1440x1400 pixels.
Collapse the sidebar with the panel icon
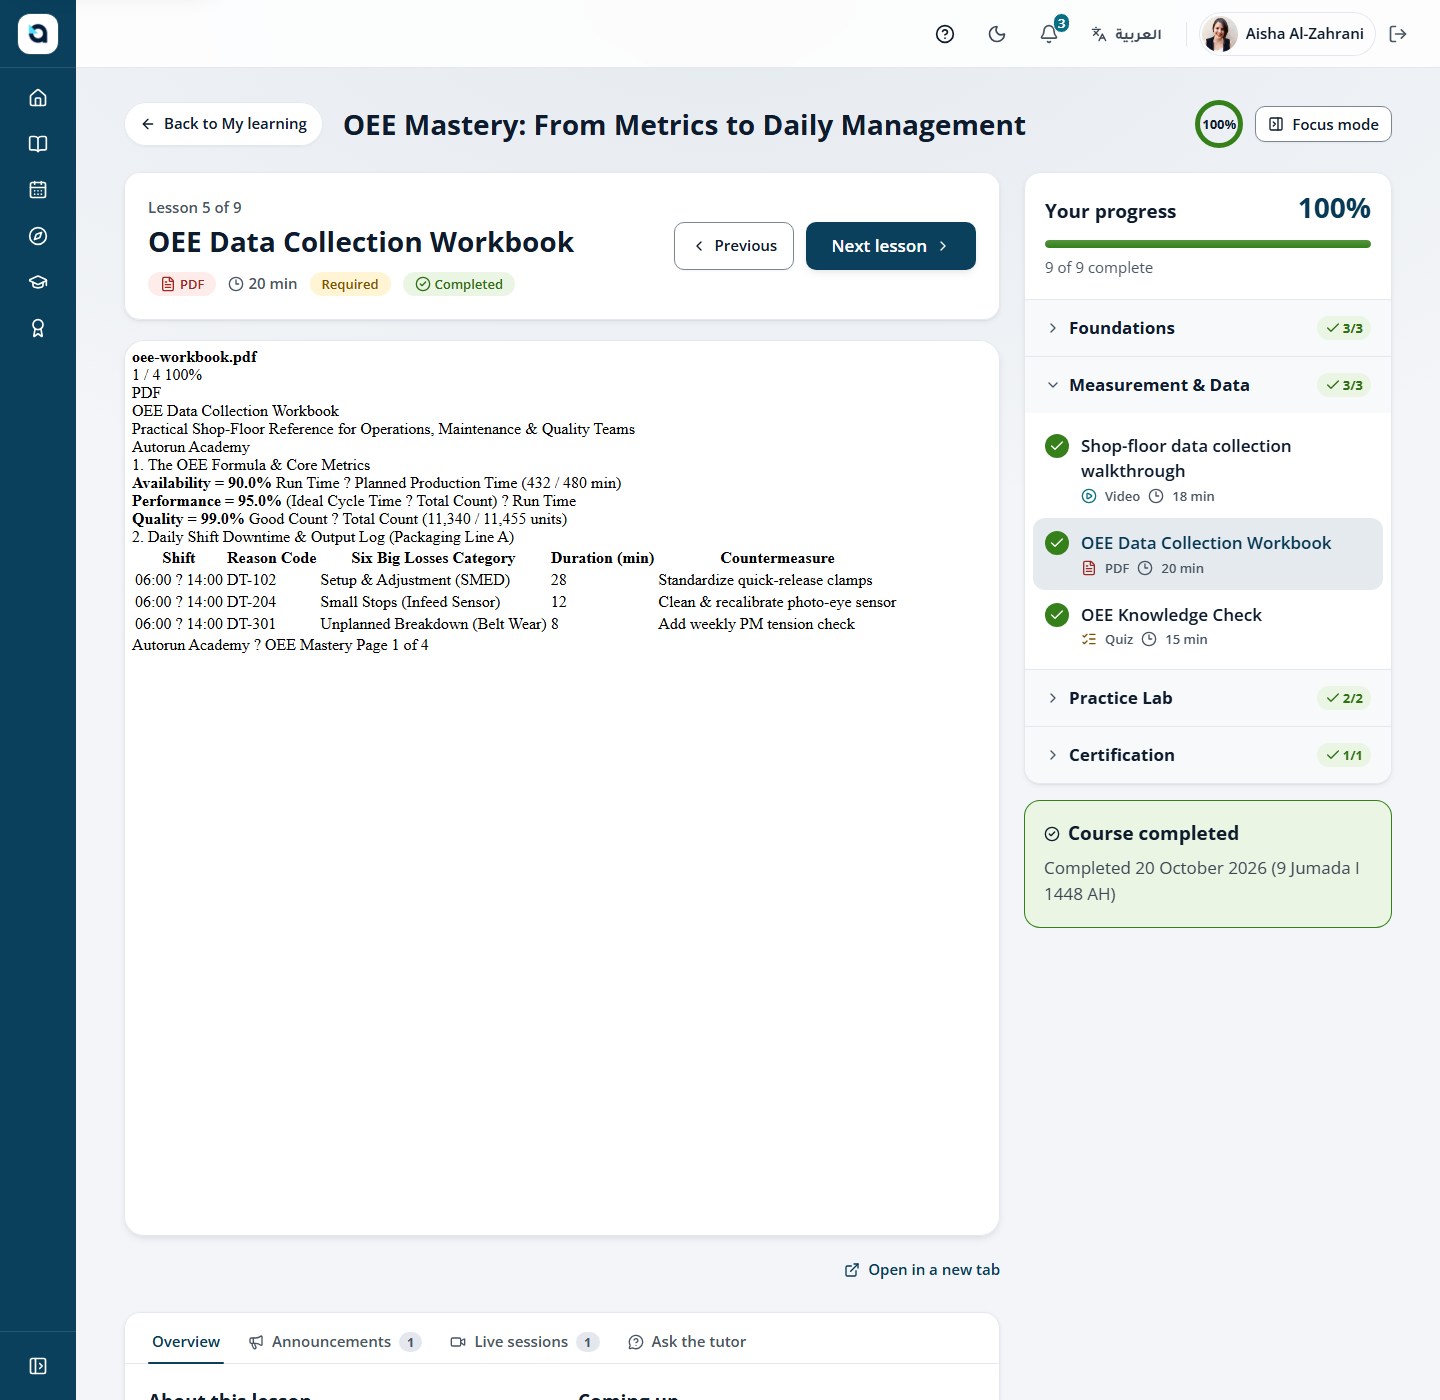coord(38,1366)
